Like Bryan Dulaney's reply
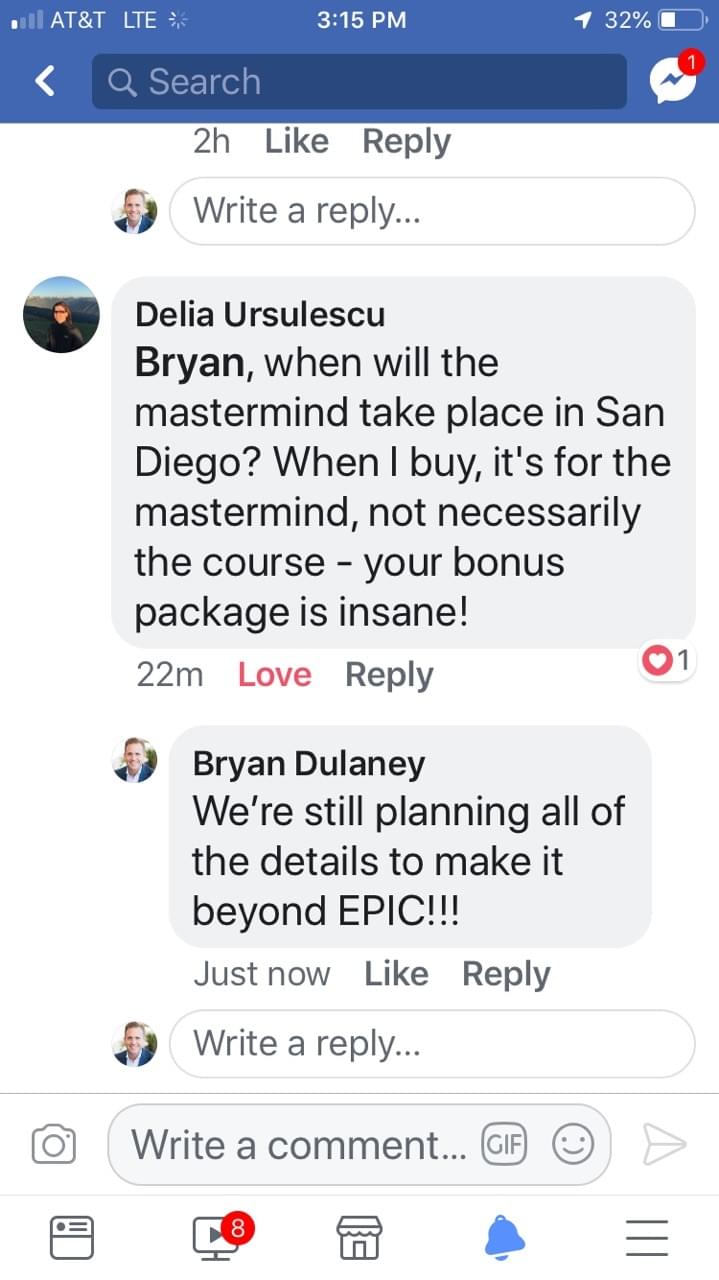The width and height of the screenshot is (719, 1280). coord(396,974)
